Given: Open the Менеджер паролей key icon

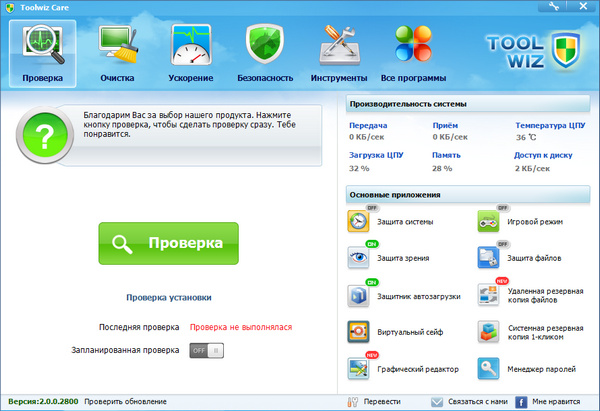Looking at the screenshot, I should click(488, 368).
